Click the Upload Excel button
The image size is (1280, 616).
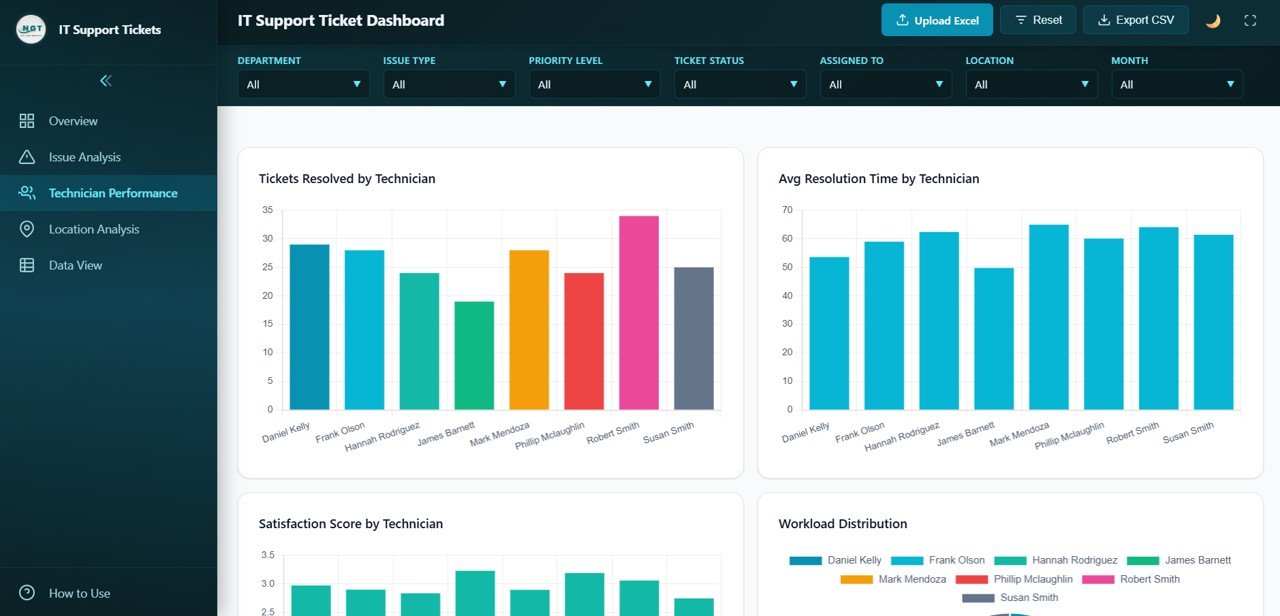937,20
